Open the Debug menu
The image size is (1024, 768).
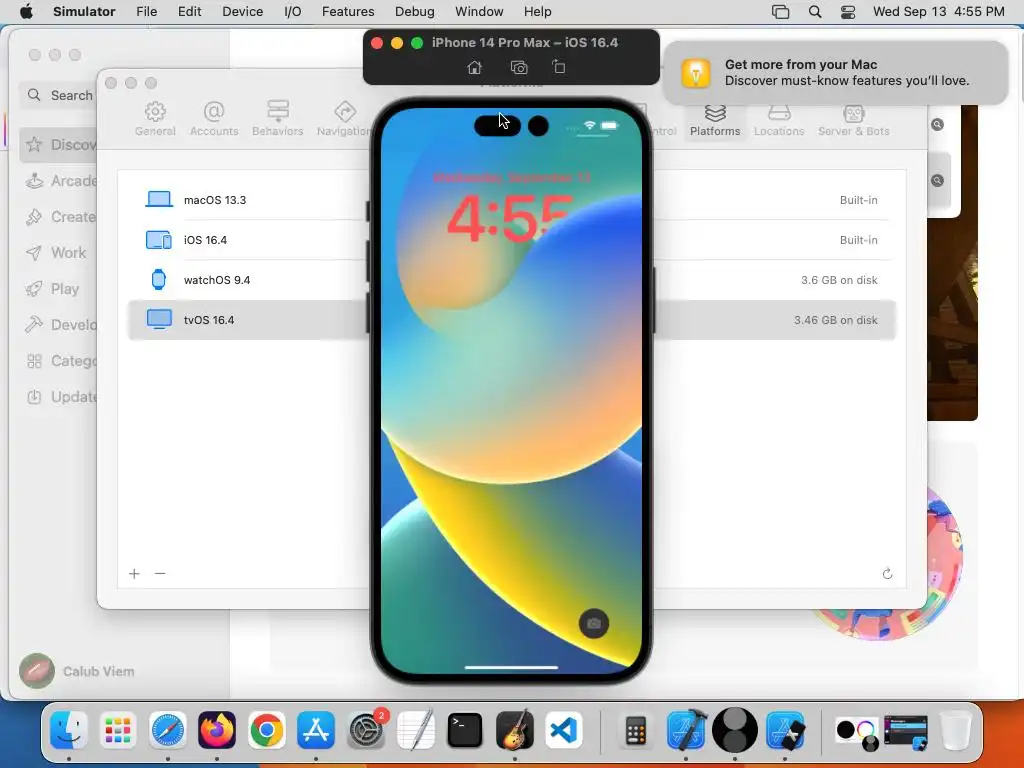(415, 12)
